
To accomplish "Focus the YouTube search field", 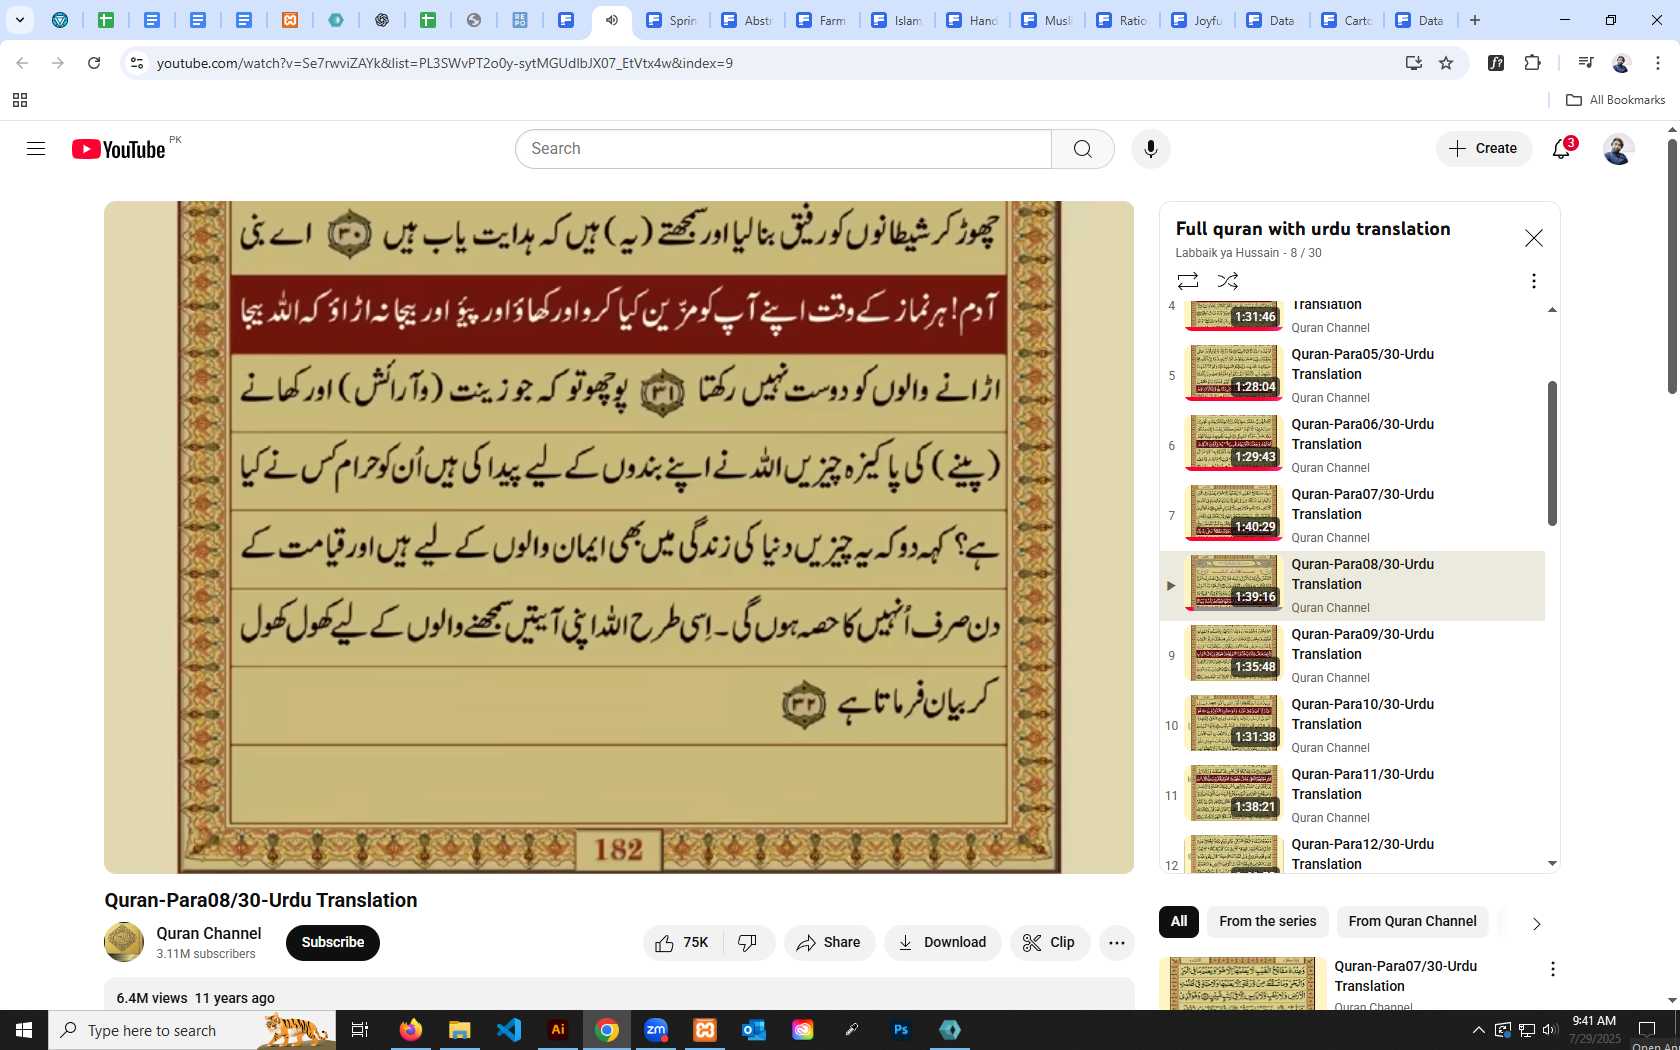I will coord(784,149).
